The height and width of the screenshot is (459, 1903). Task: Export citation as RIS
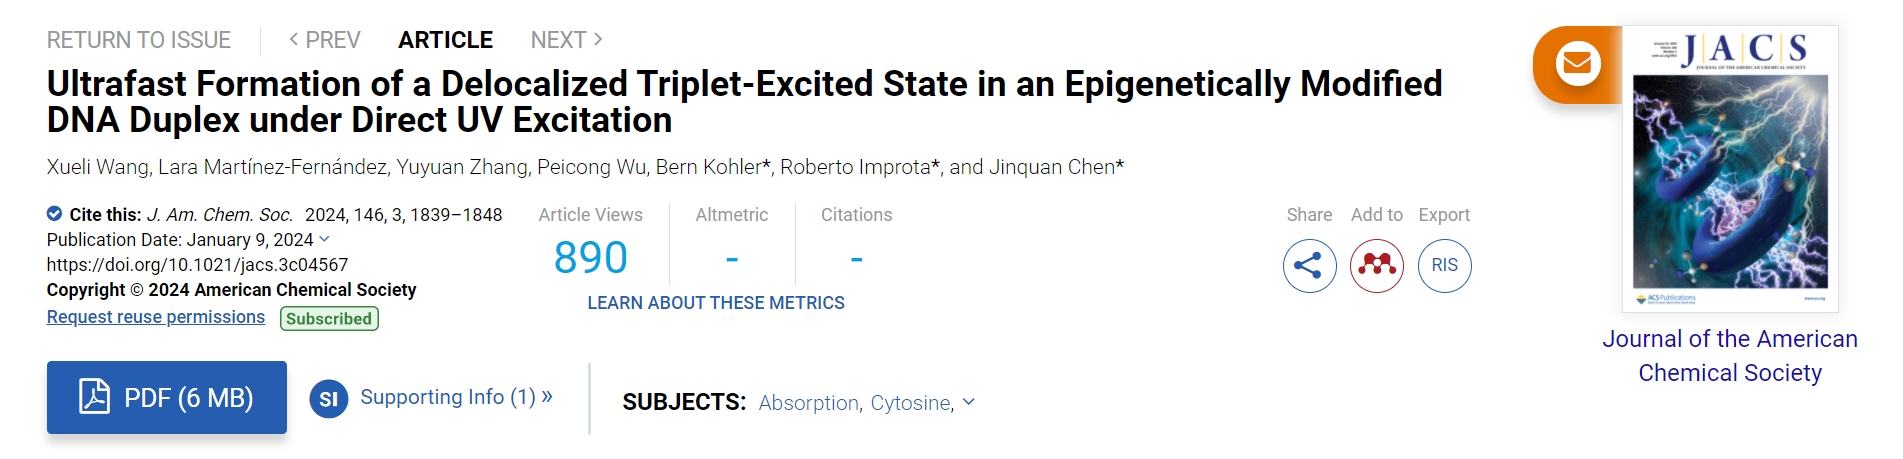tap(1444, 266)
